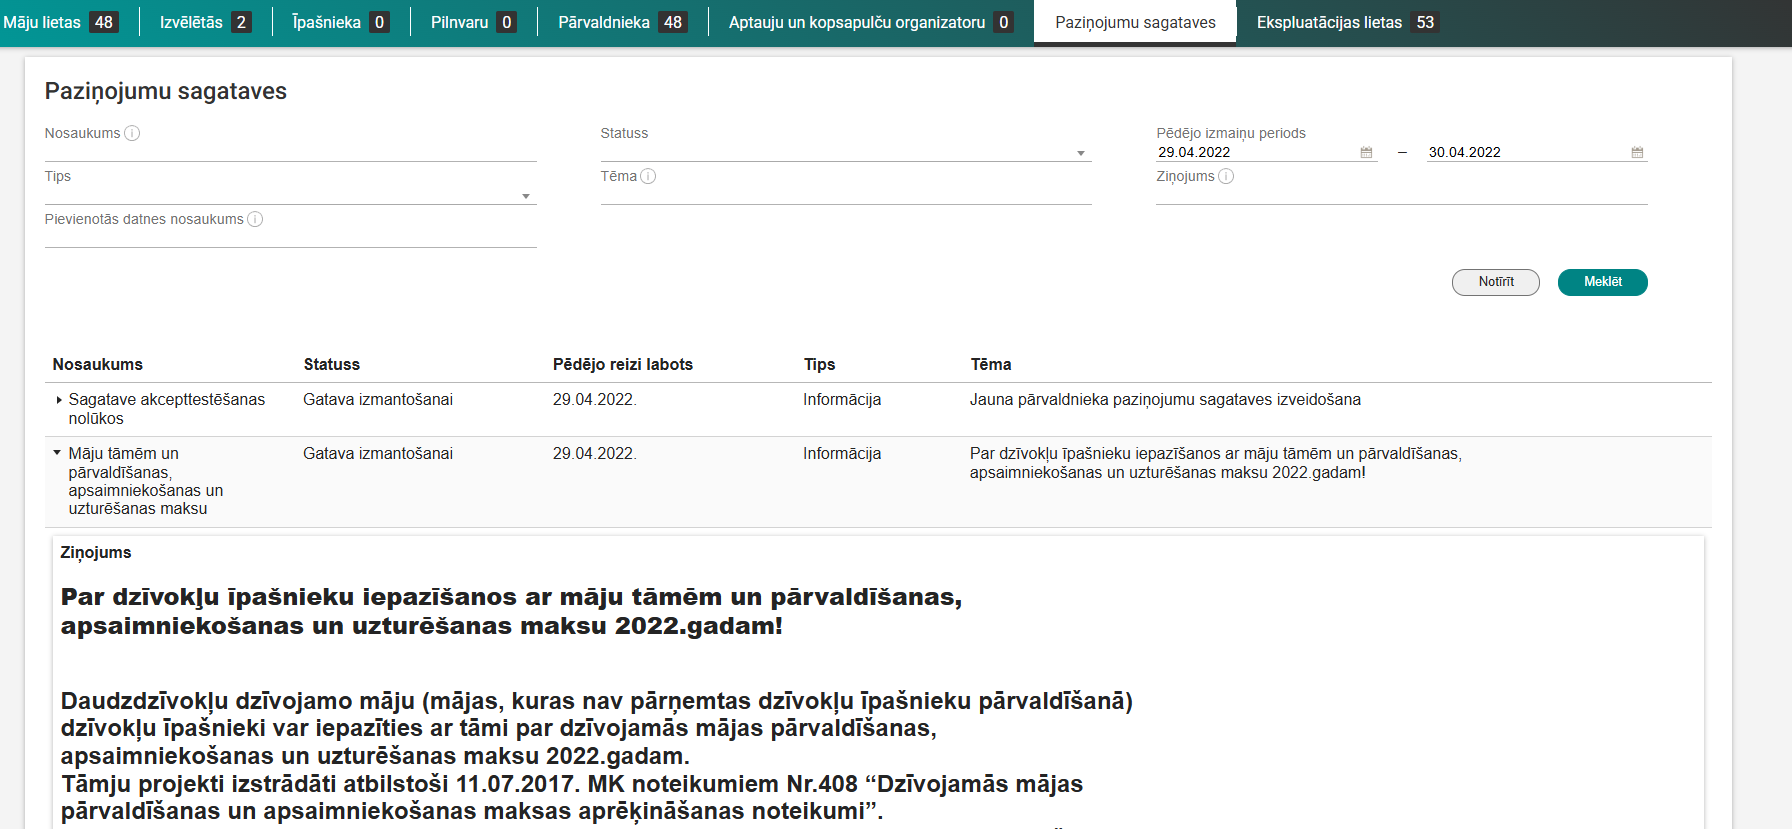The width and height of the screenshot is (1792, 829).
Task: Focus the Ziņojums filter input field
Action: [1402, 195]
